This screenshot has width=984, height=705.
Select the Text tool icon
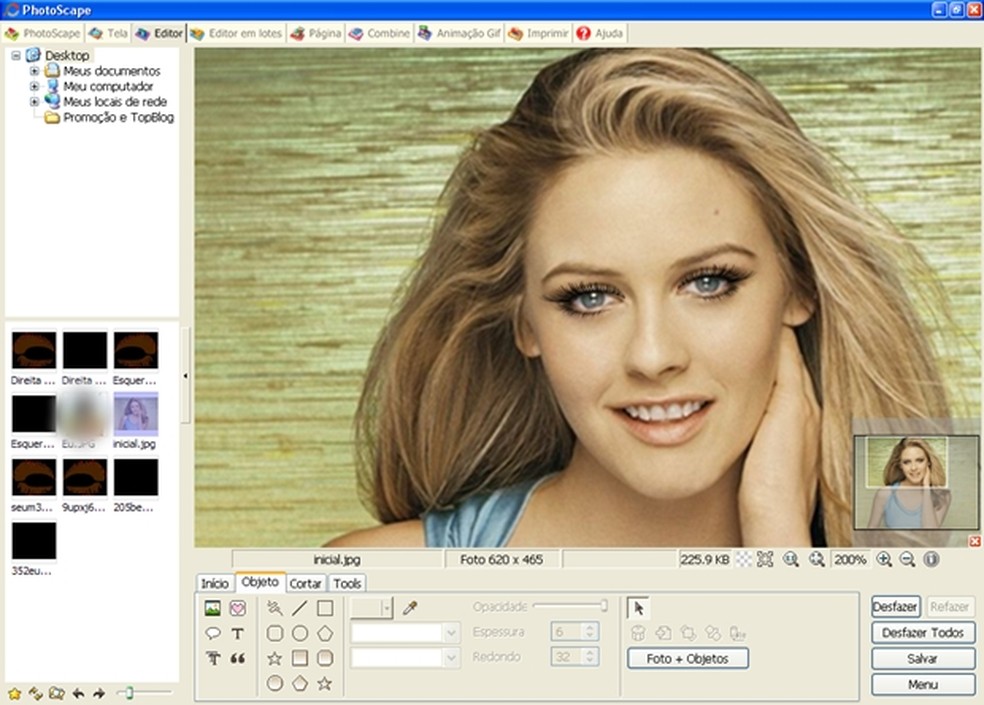[x=238, y=633]
